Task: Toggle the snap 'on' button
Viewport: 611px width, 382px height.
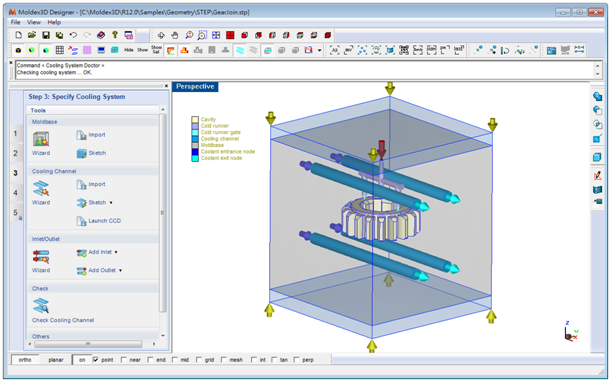Action: [82, 360]
